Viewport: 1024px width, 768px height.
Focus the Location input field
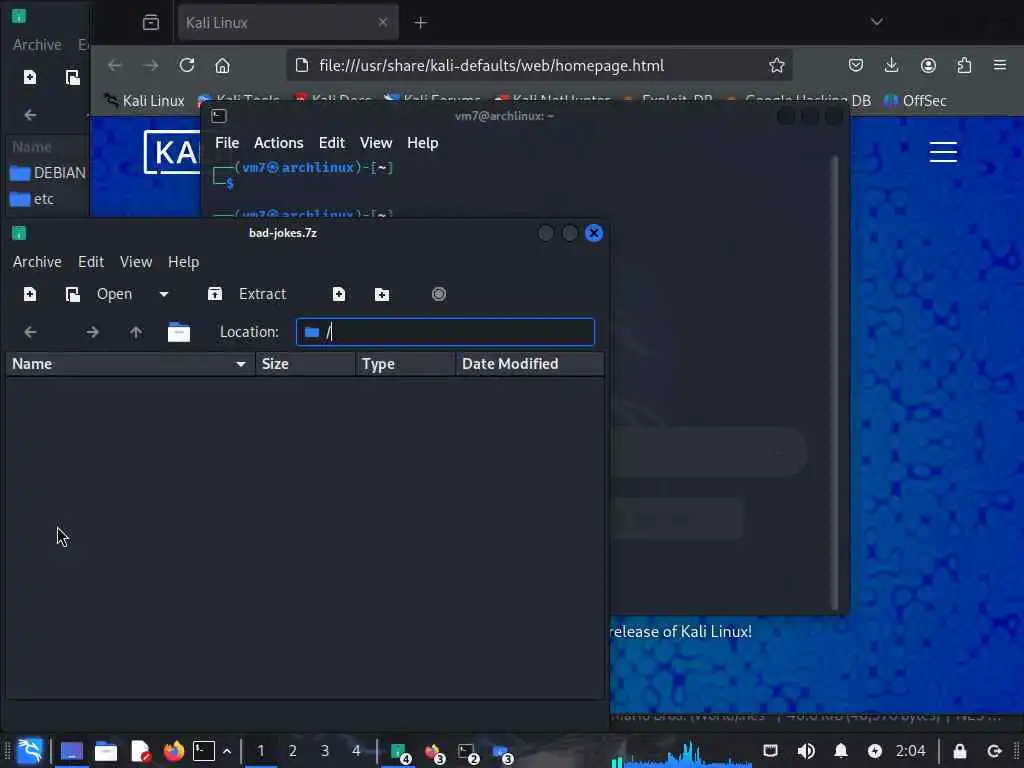click(445, 332)
